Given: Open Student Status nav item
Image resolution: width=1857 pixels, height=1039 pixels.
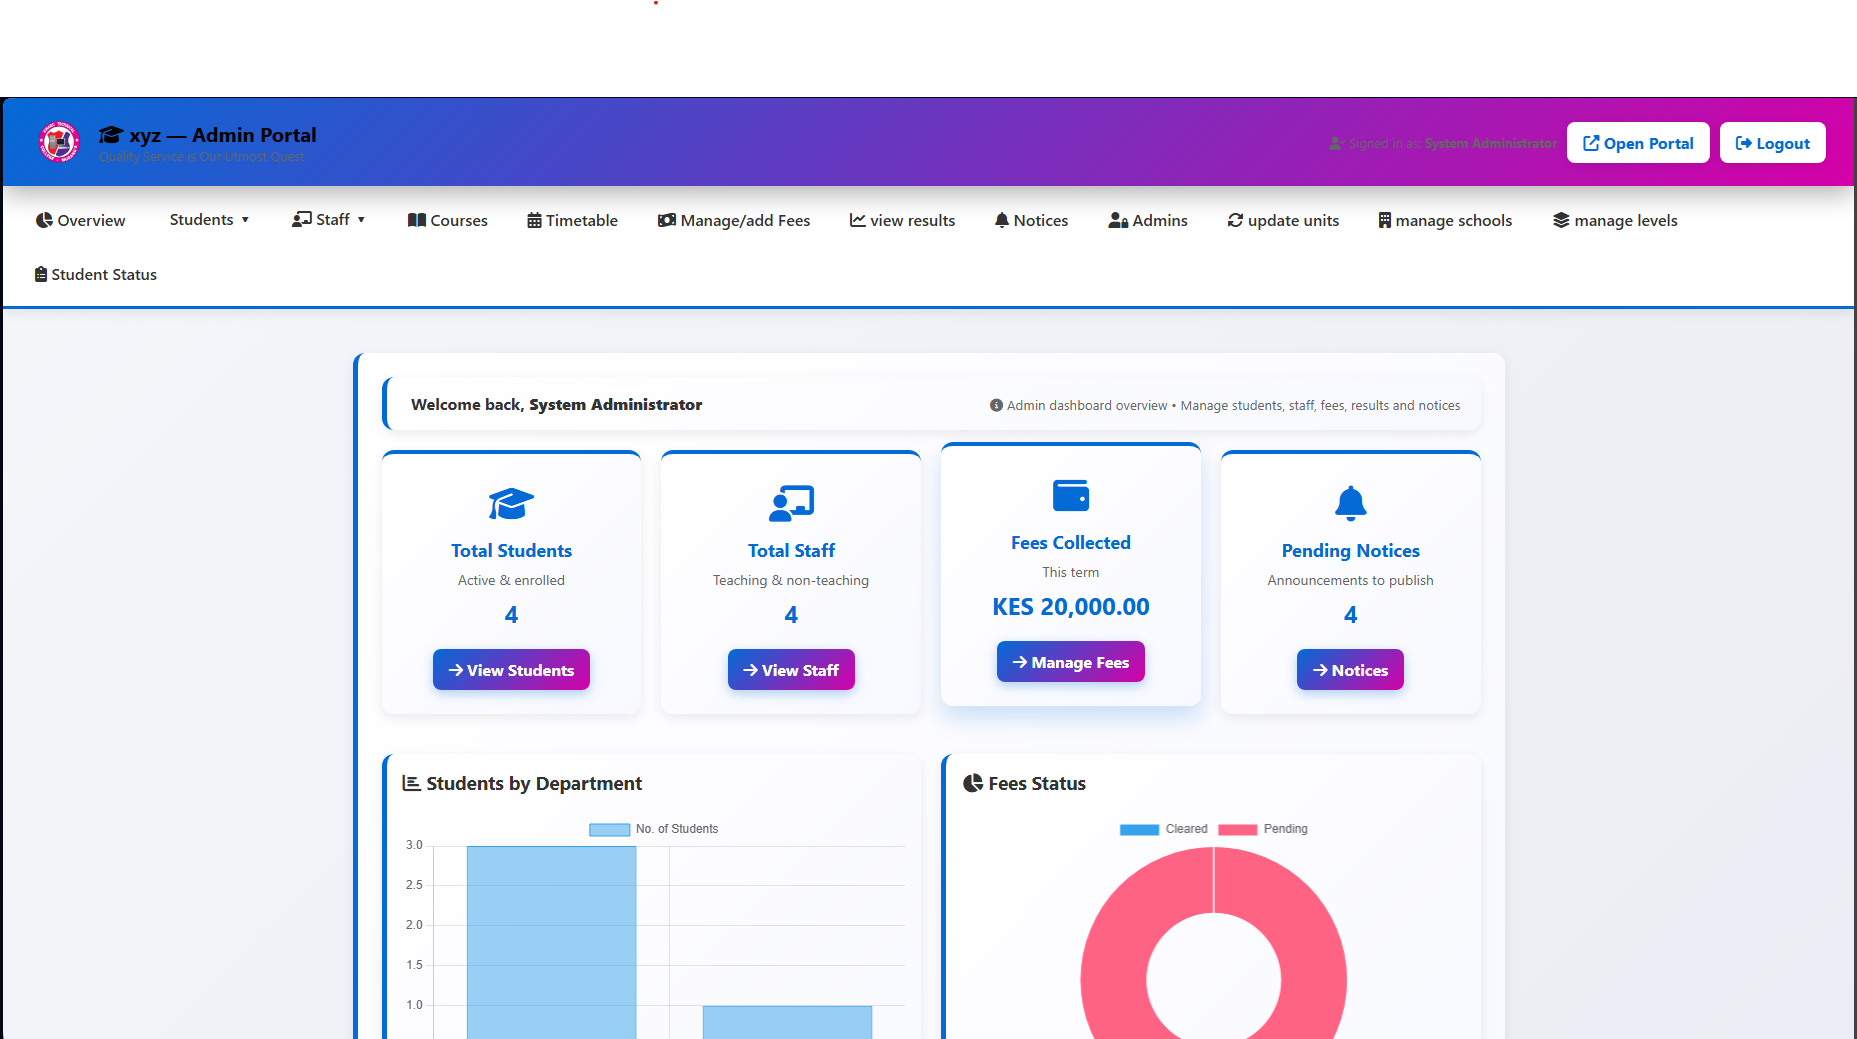Looking at the screenshot, I should [x=96, y=274].
